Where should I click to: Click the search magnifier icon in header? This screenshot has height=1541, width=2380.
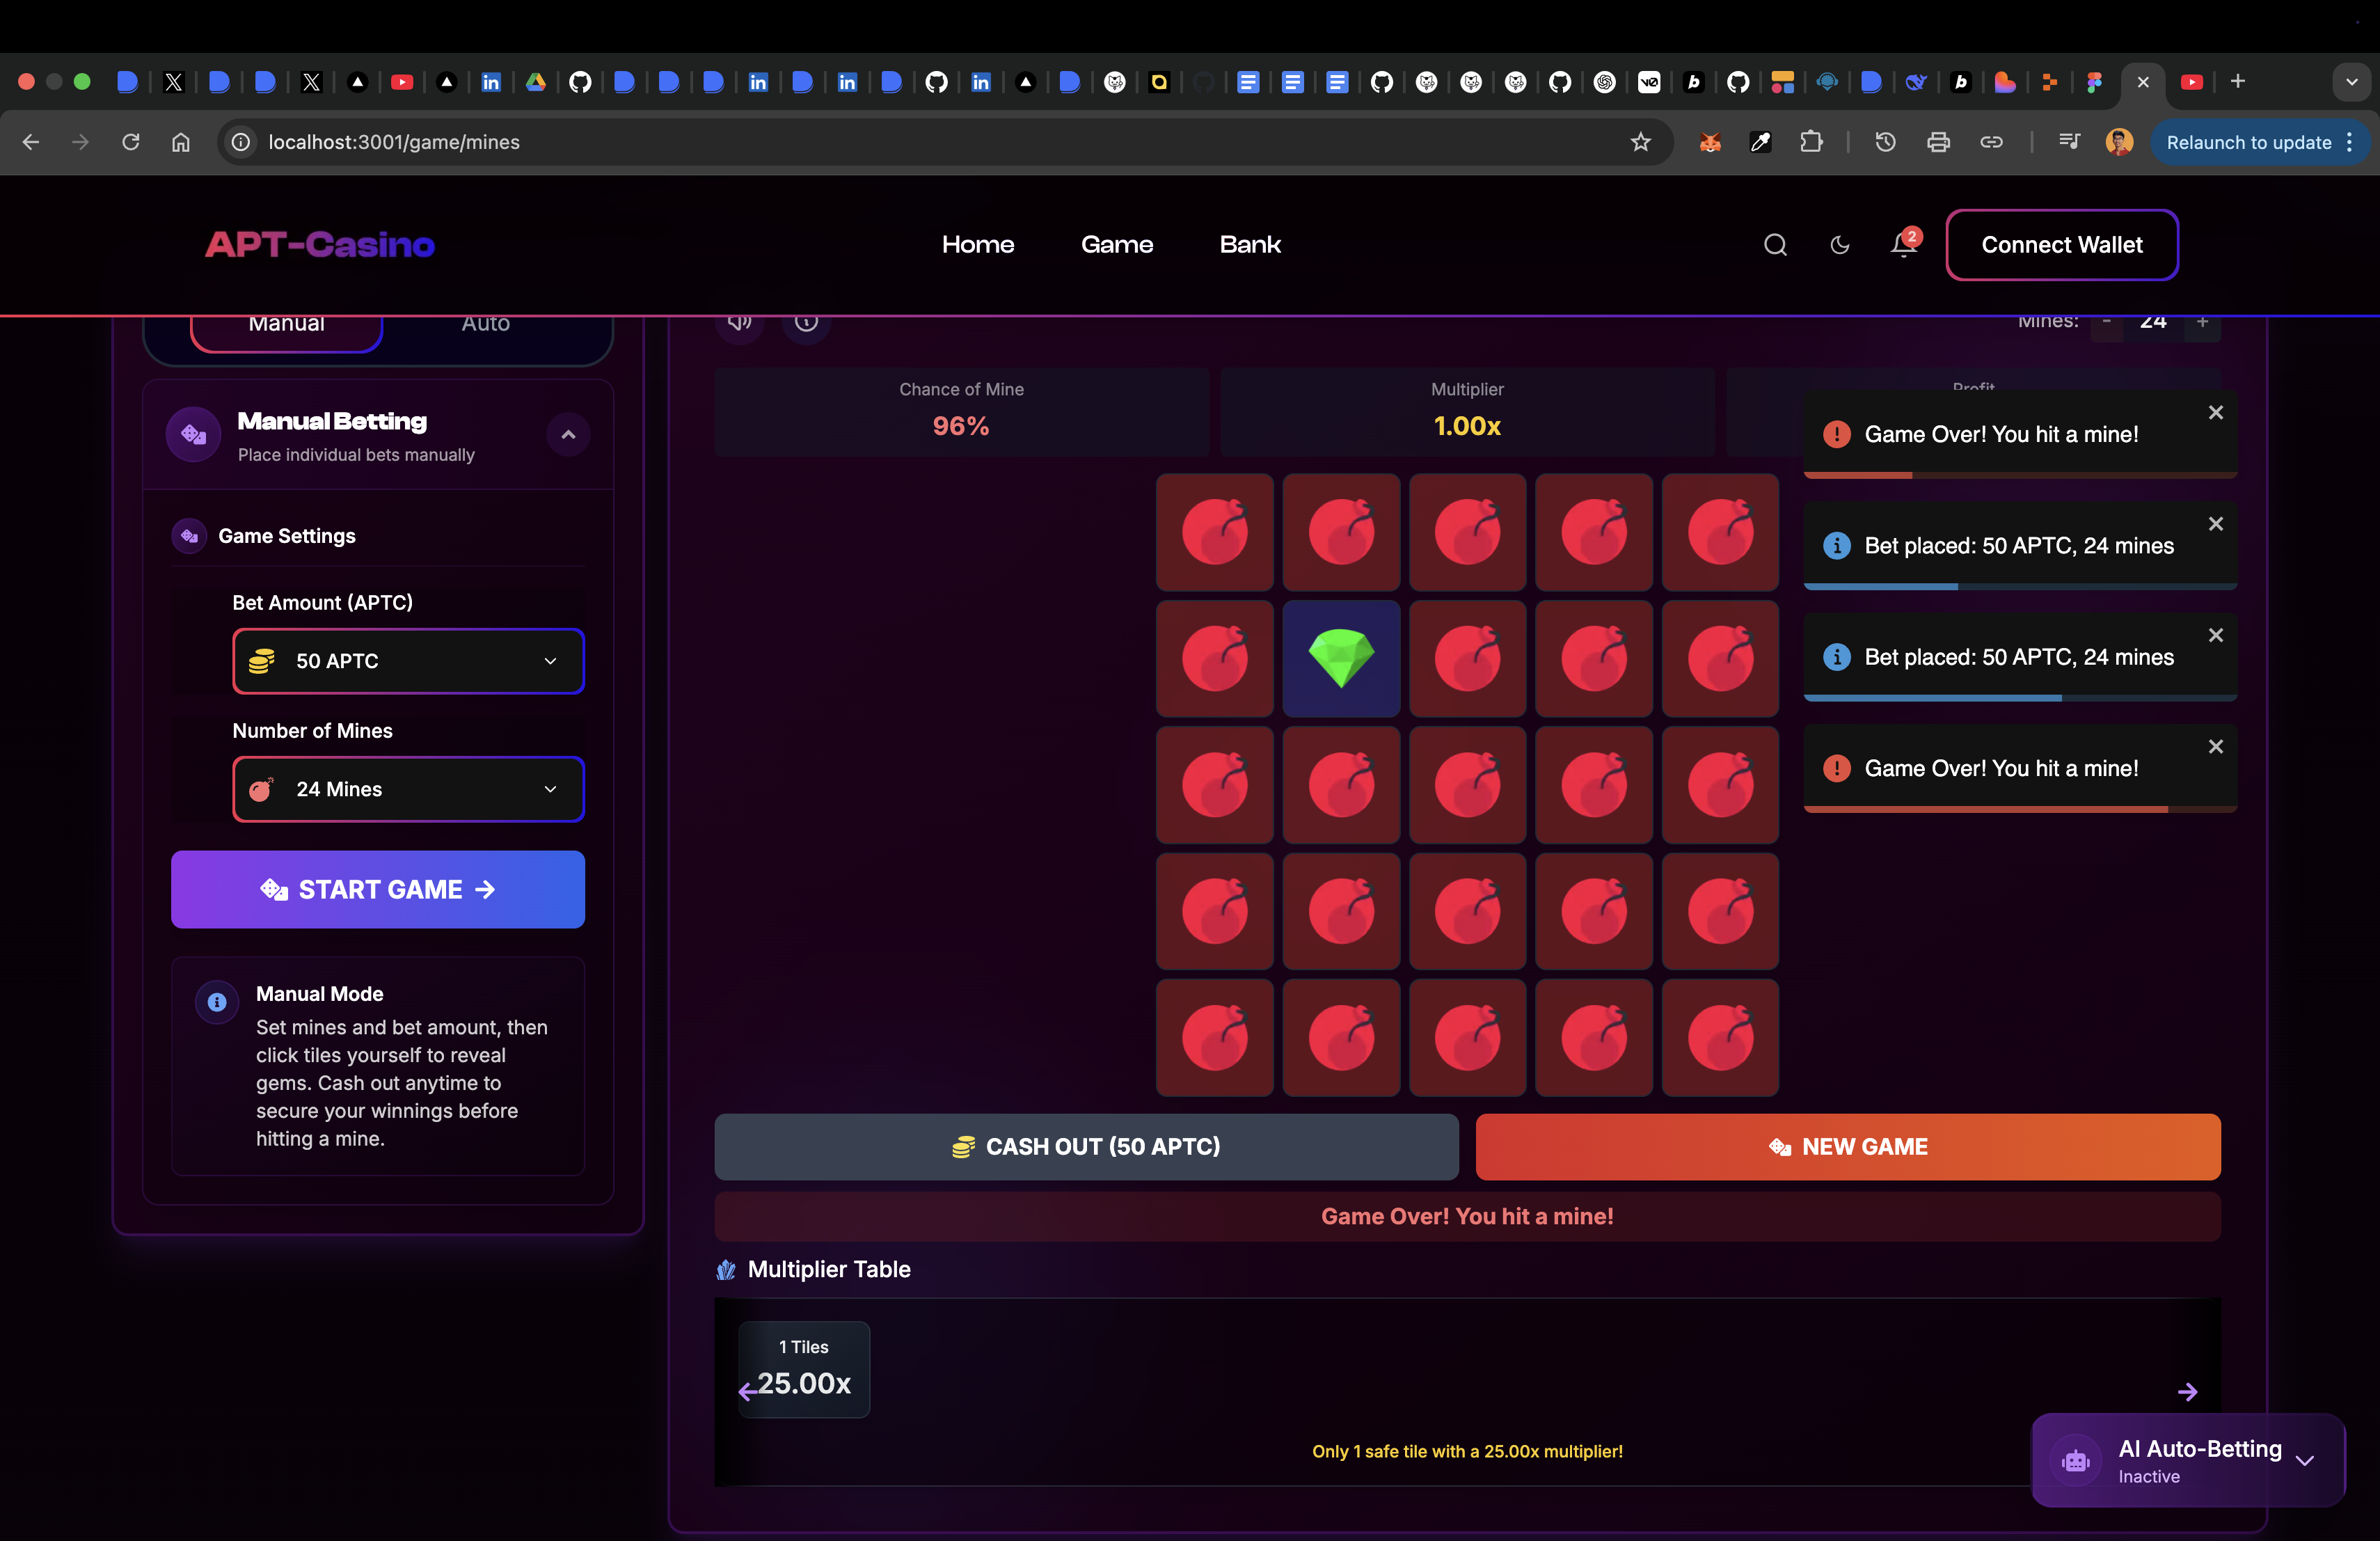[x=1775, y=245]
